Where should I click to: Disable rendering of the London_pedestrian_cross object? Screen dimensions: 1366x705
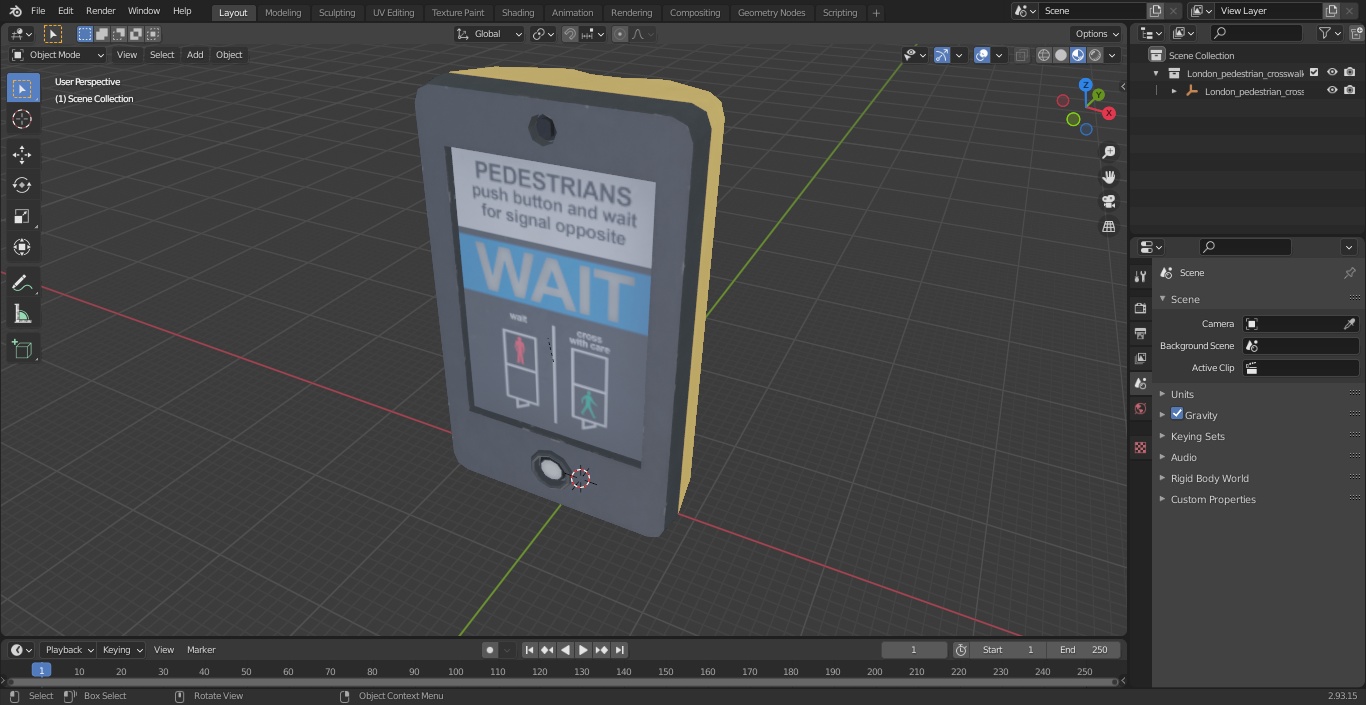coord(1350,91)
